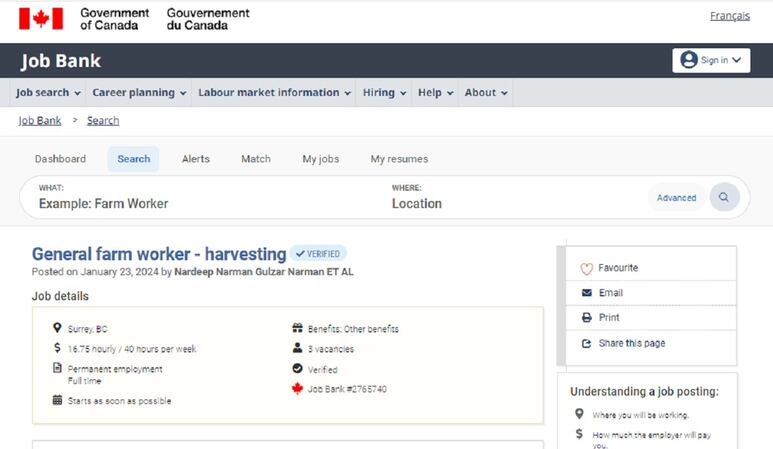Expand the About menu

coord(486,93)
